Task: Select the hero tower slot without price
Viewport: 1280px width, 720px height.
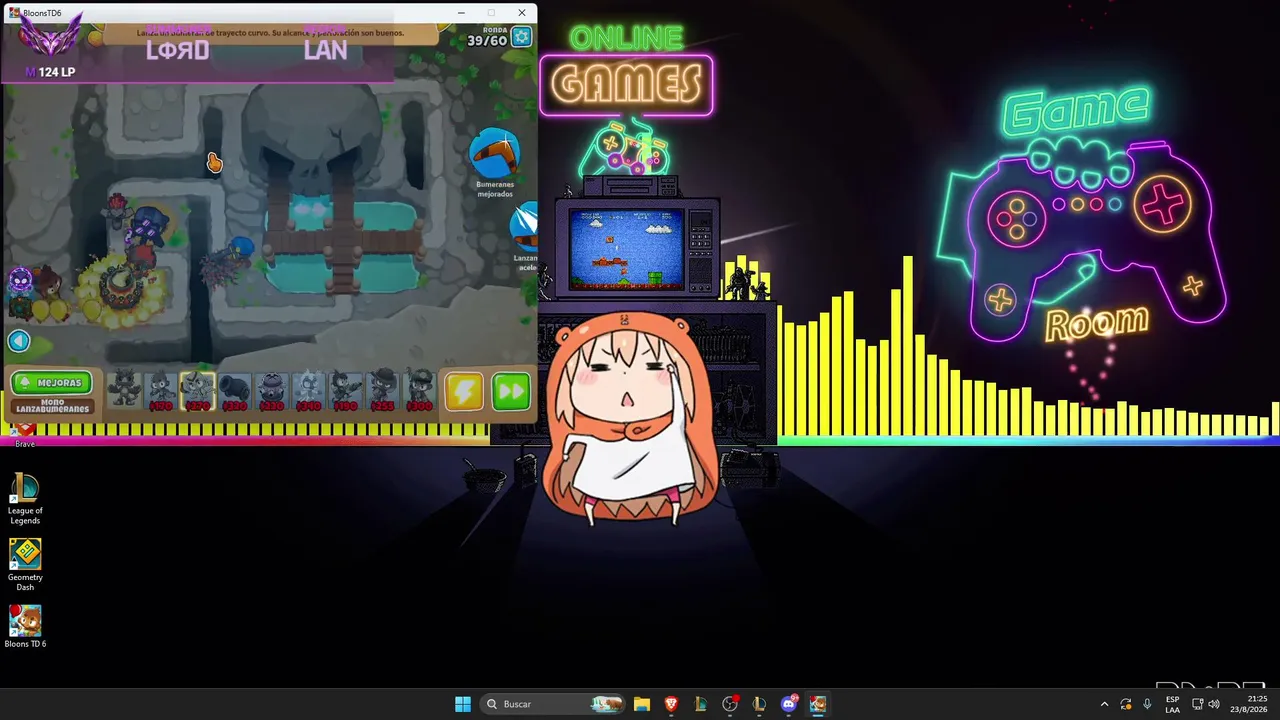Action: pyautogui.click(x=123, y=390)
